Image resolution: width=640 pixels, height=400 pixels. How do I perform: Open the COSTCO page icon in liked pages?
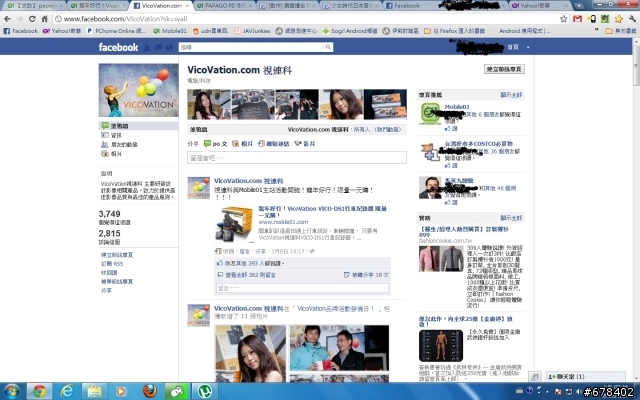pos(430,151)
